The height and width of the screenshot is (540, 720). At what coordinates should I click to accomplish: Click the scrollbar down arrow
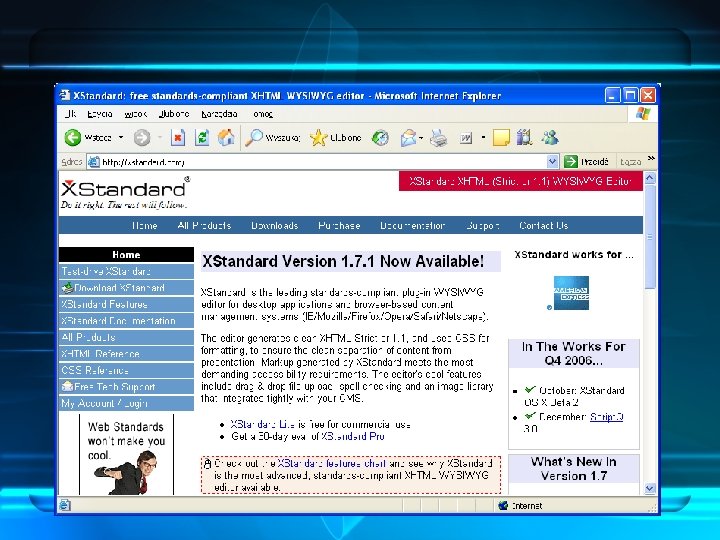click(x=650, y=489)
